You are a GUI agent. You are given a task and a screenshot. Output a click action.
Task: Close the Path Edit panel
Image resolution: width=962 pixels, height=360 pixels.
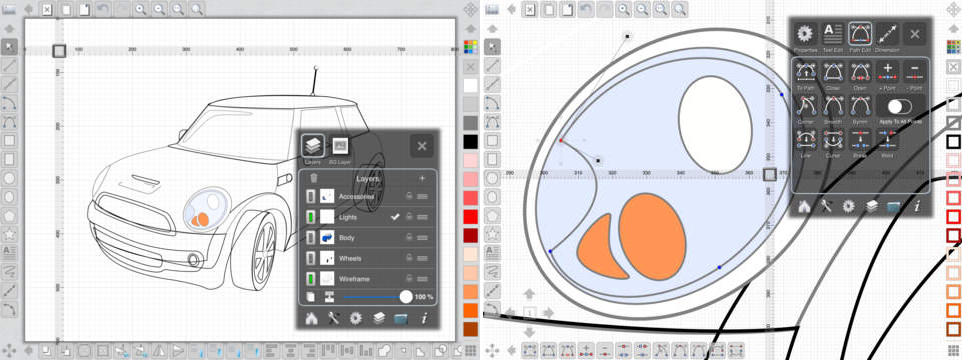pos(915,34)
